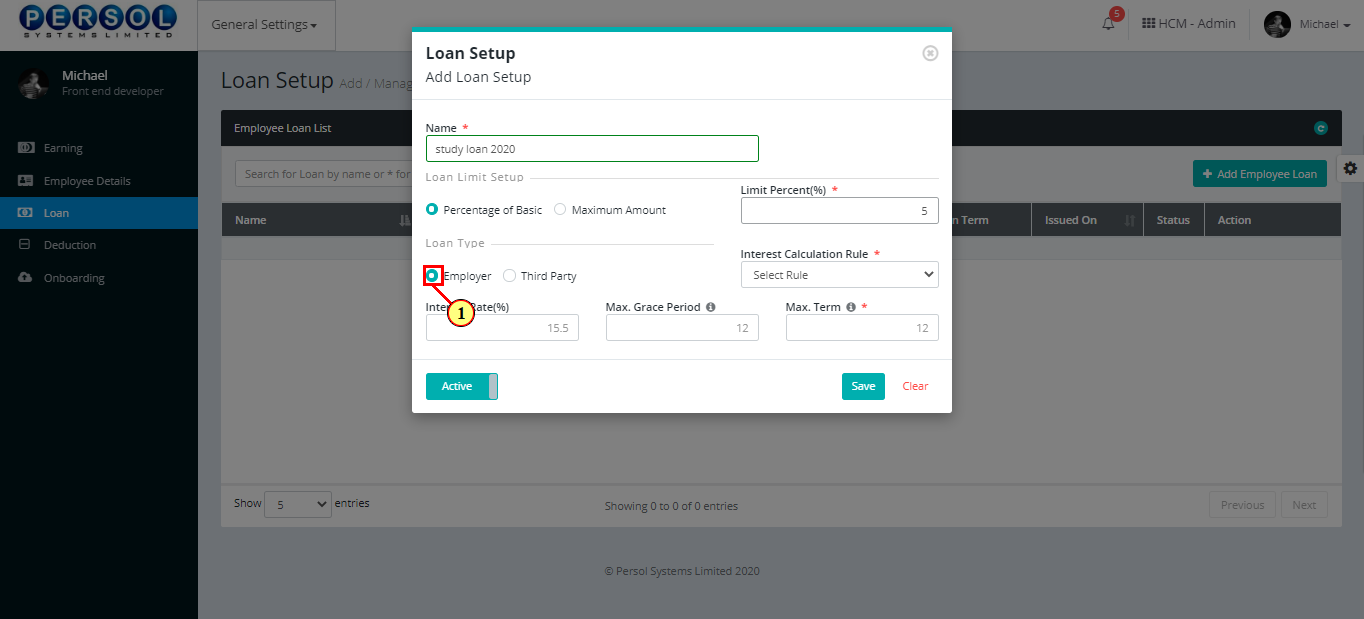Open the settings gear on right edge
Screen dimensions: 1364x619
click(x=1350, y=168)
